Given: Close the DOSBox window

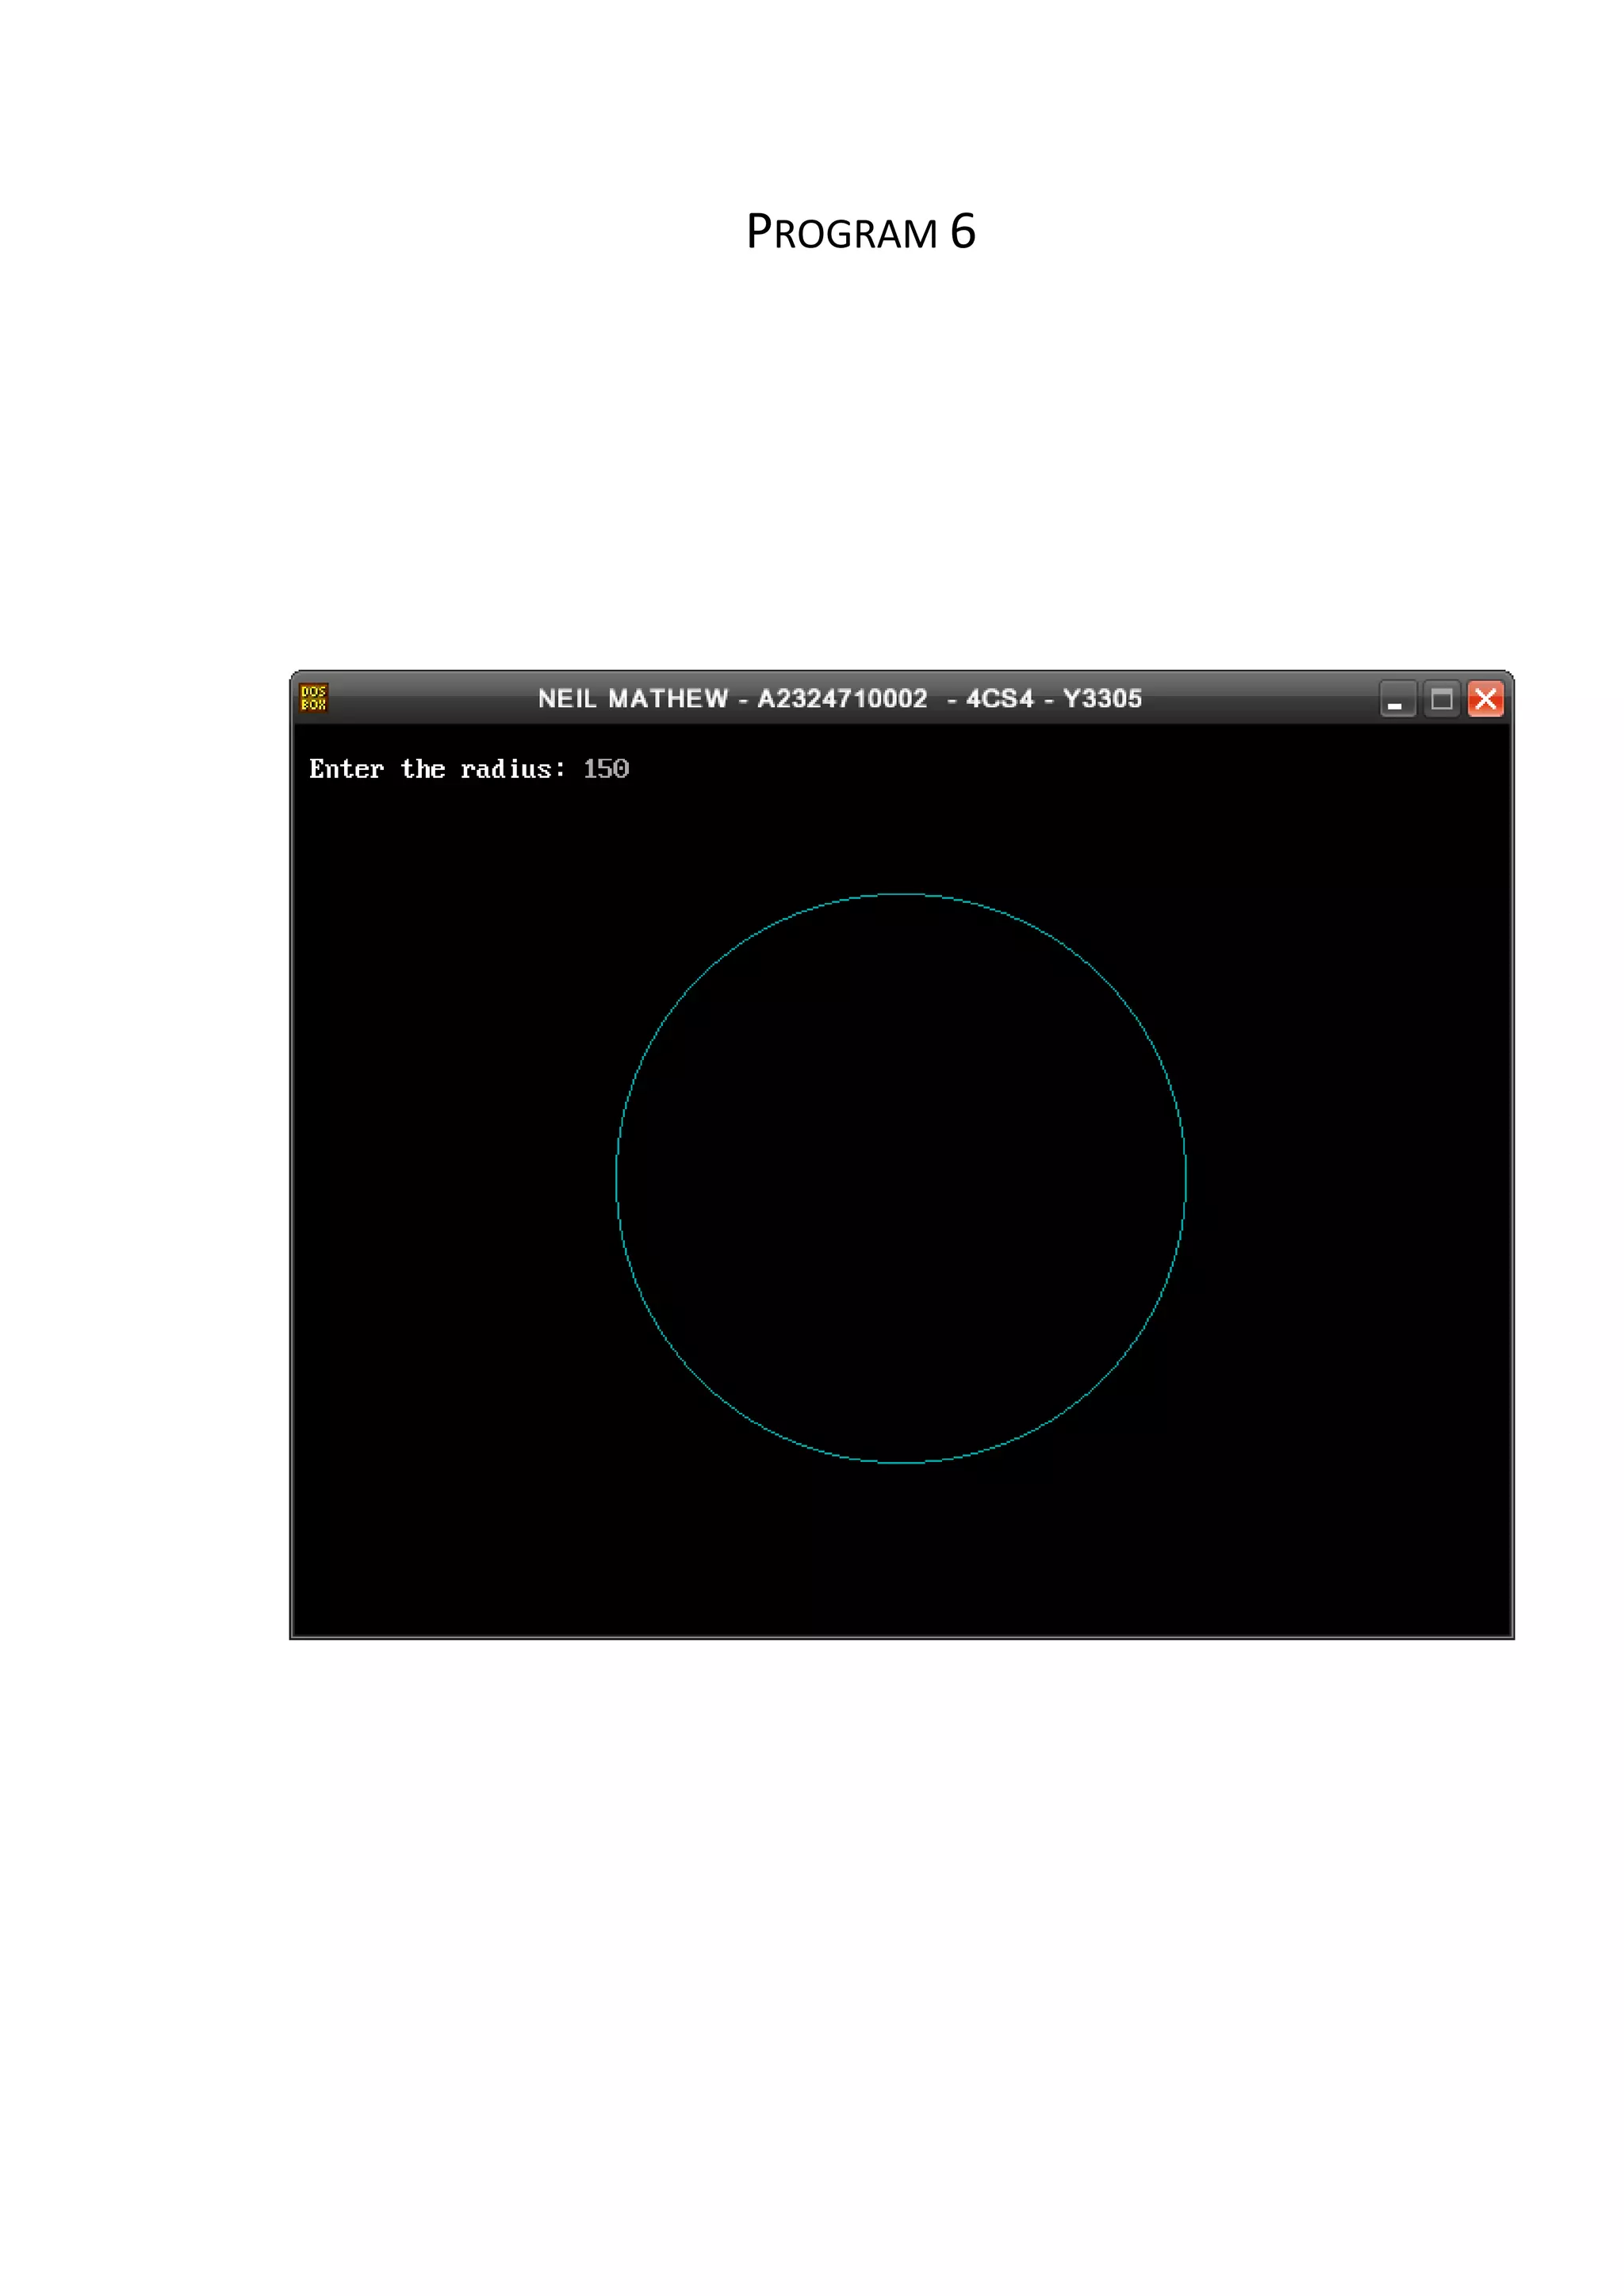Looking at the screenshot, I should pos(1486,699).
